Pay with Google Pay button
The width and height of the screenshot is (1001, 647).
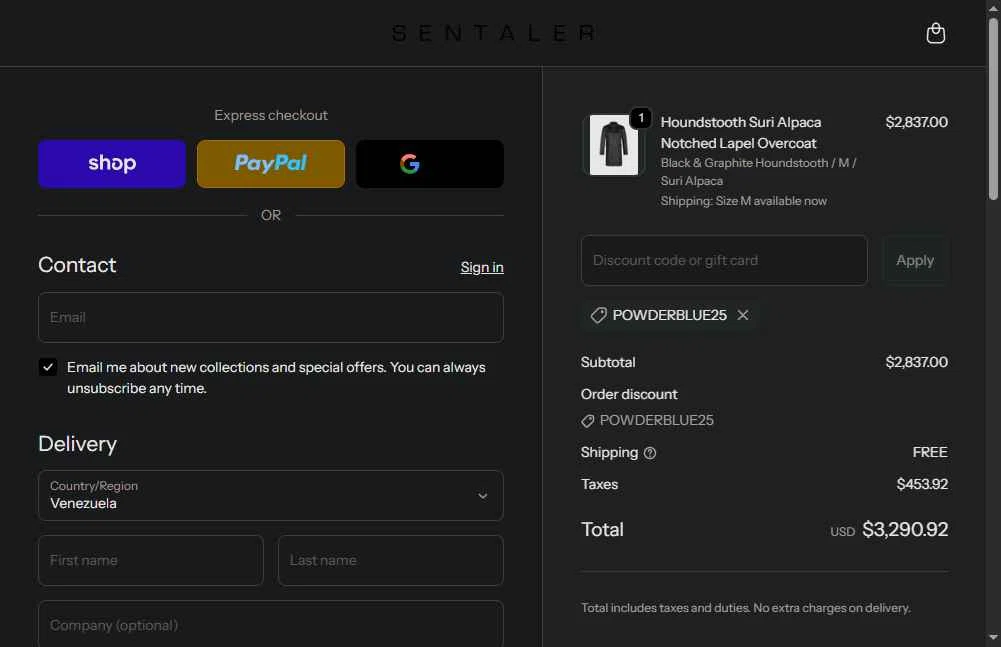[430, 164]
